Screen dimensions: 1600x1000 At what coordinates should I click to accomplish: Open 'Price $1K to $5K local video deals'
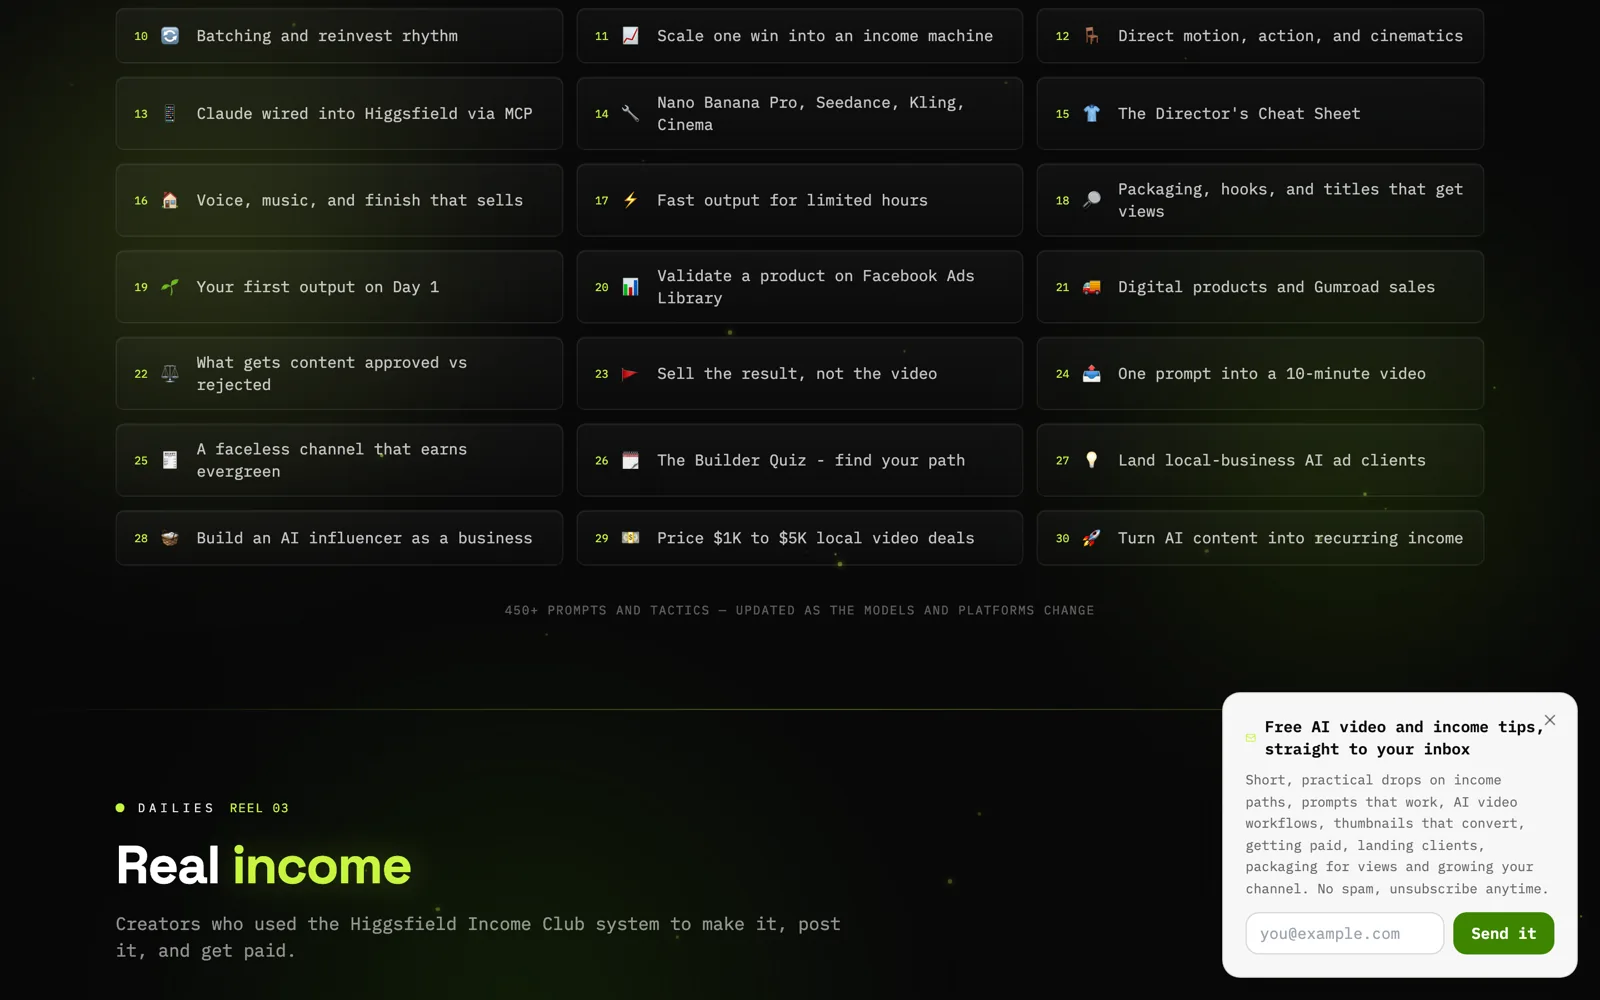pos(800,538)
